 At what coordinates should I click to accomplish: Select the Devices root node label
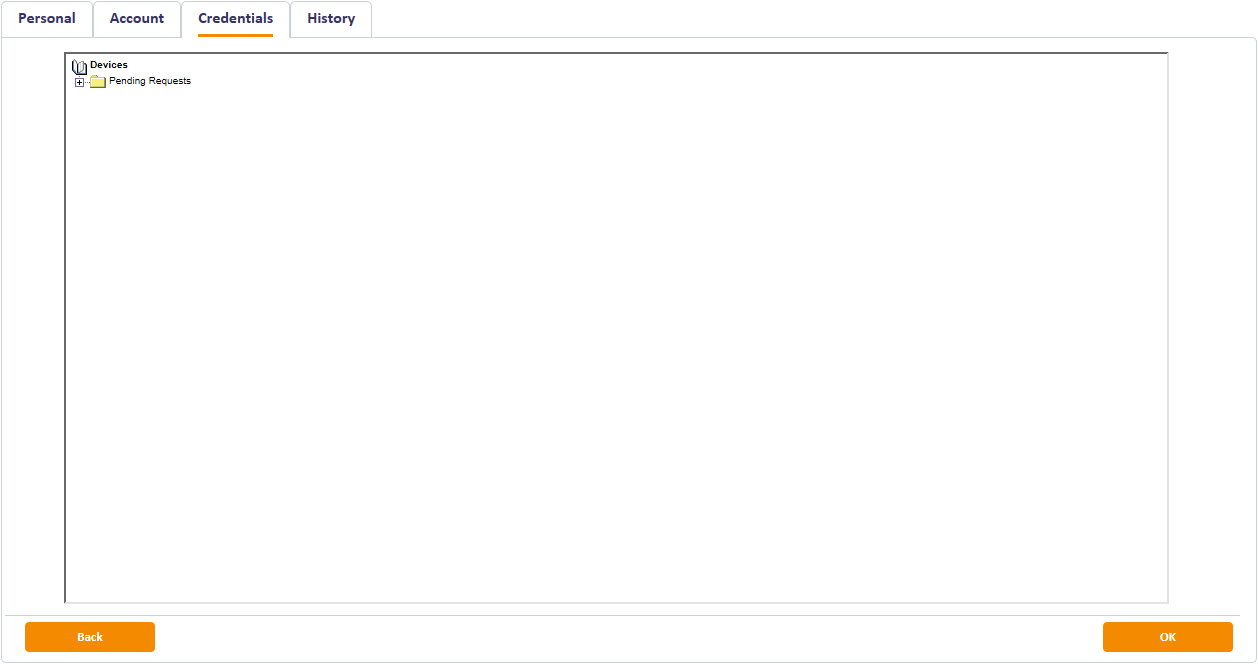click(x=109, y=65)
